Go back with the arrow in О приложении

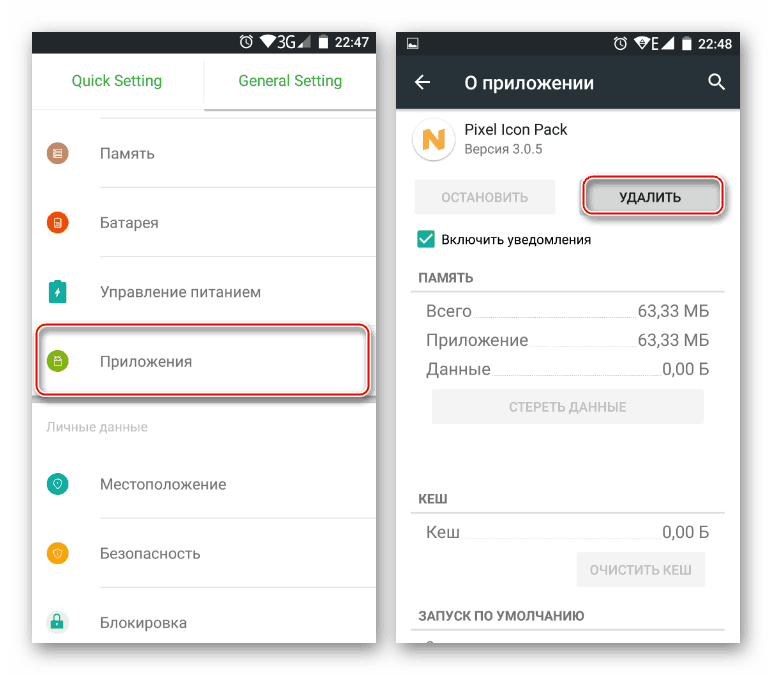(422, 82)
